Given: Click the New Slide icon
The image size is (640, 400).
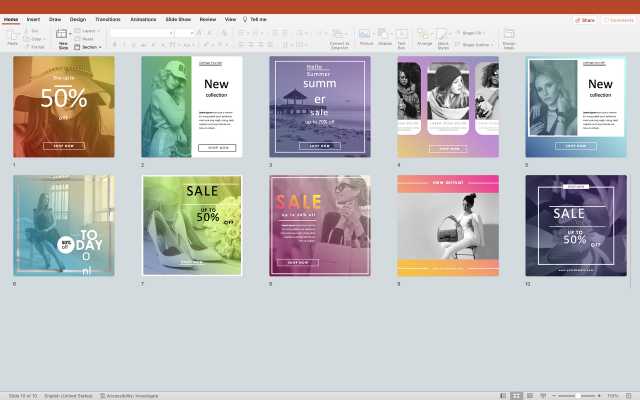Looking at the screenshot, I should (x=63, y=36).
